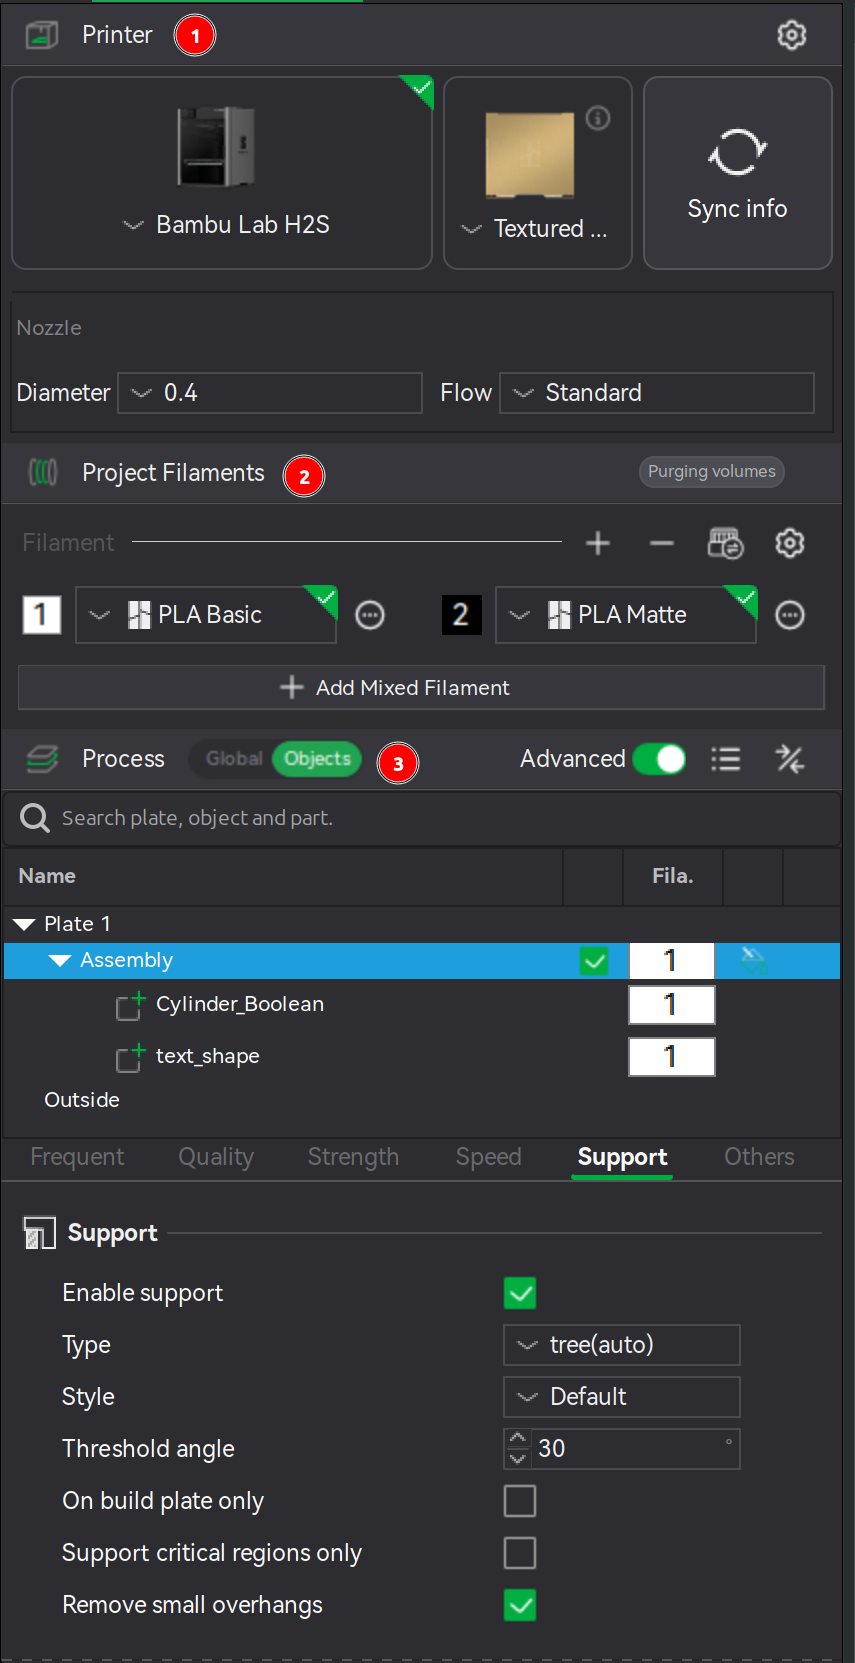The height and width of the screenshot is (1663, 855).
Task: Switch to the Support tab
Action: [x=622, y=1157]
